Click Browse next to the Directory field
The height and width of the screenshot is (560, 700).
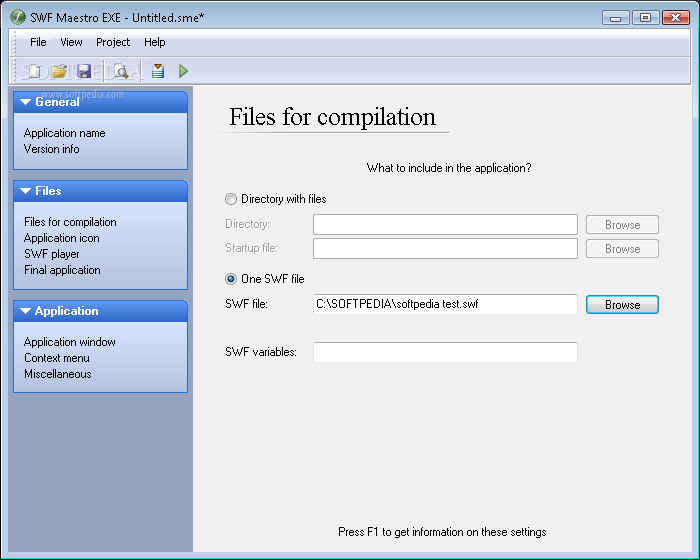coord(622,225)
